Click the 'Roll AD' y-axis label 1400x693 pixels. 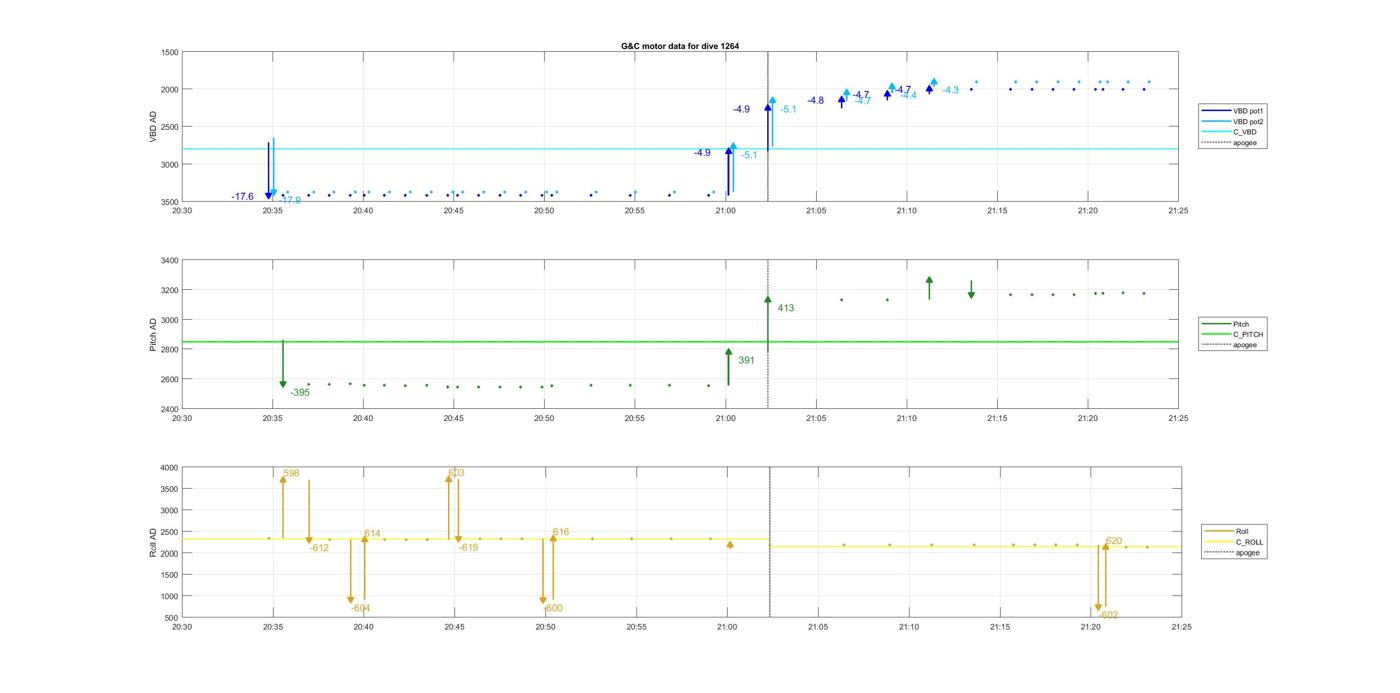pos(153,541)
